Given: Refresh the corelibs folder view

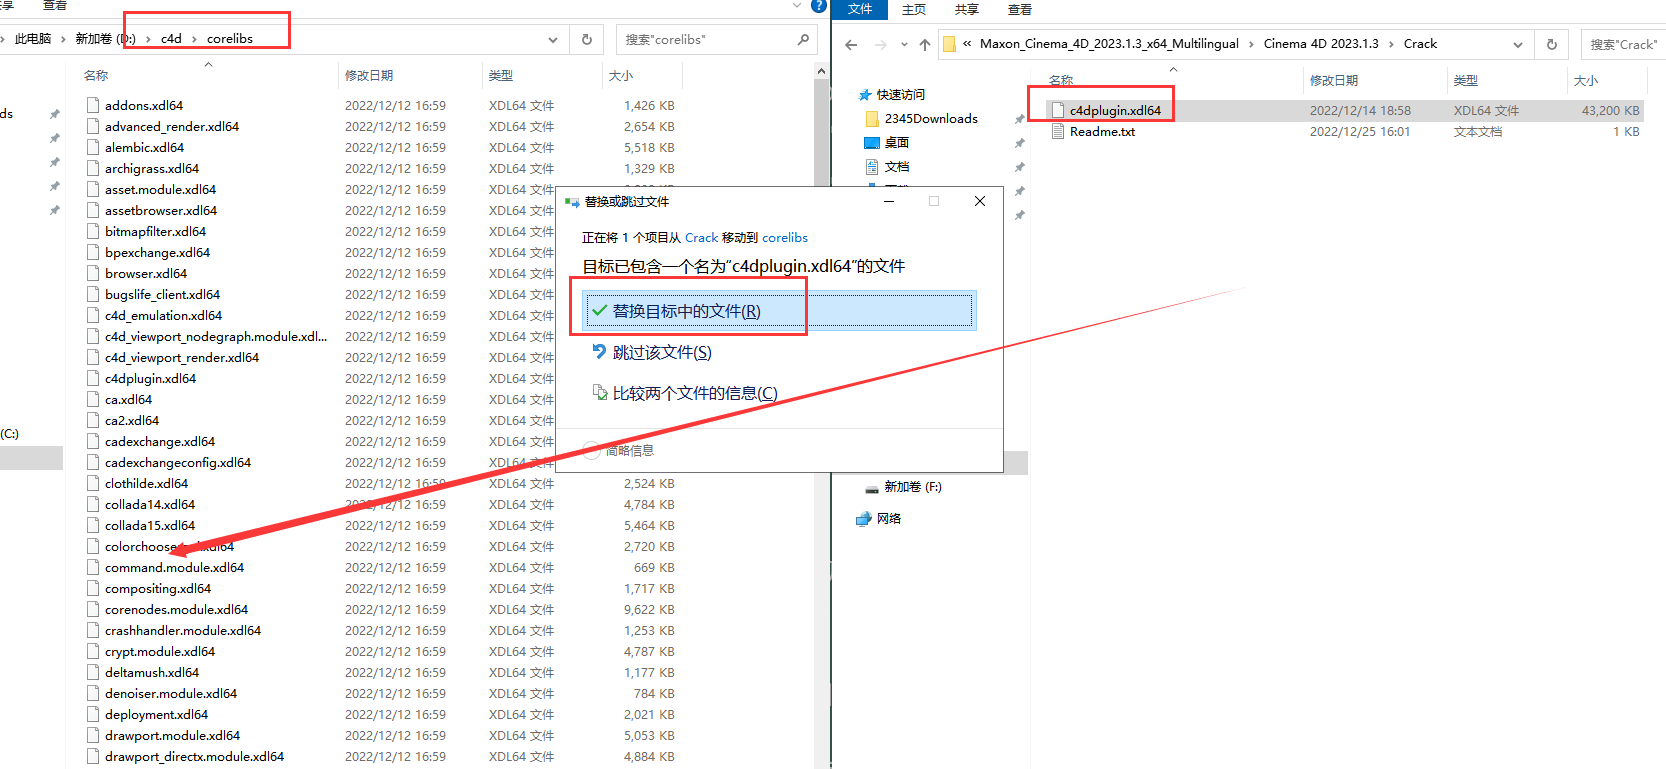Looking at the screenshot, I should 587,39.
